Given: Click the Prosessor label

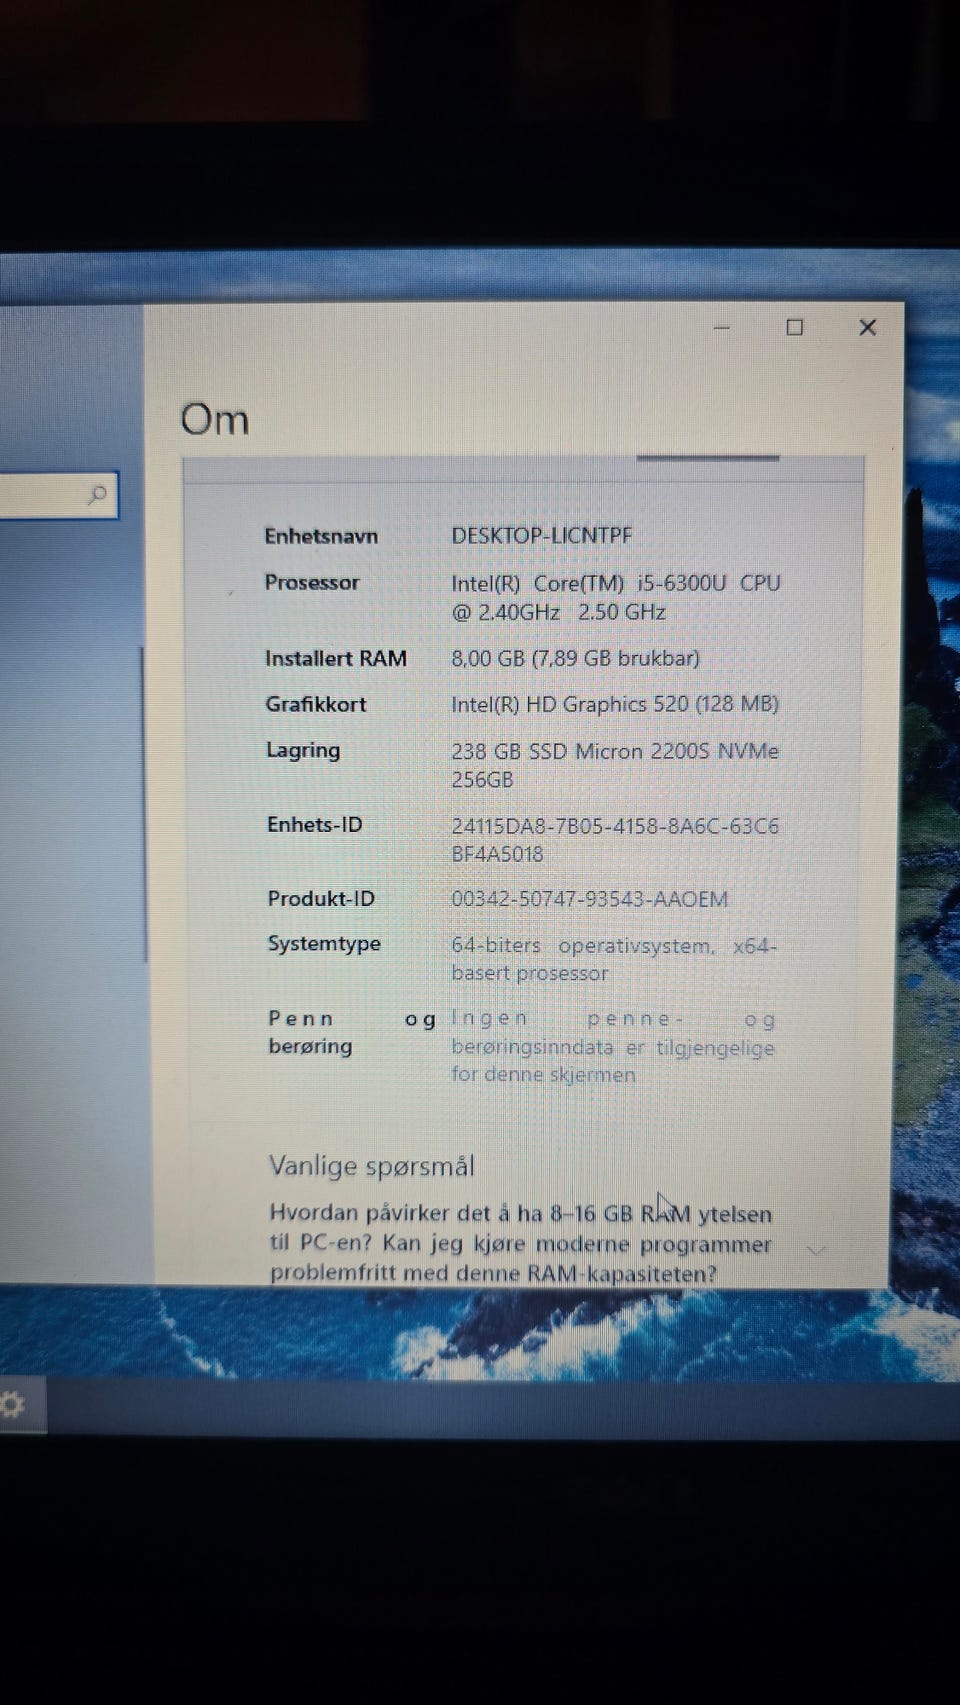Looking at the screenshot, I should [x=311, y=582].
